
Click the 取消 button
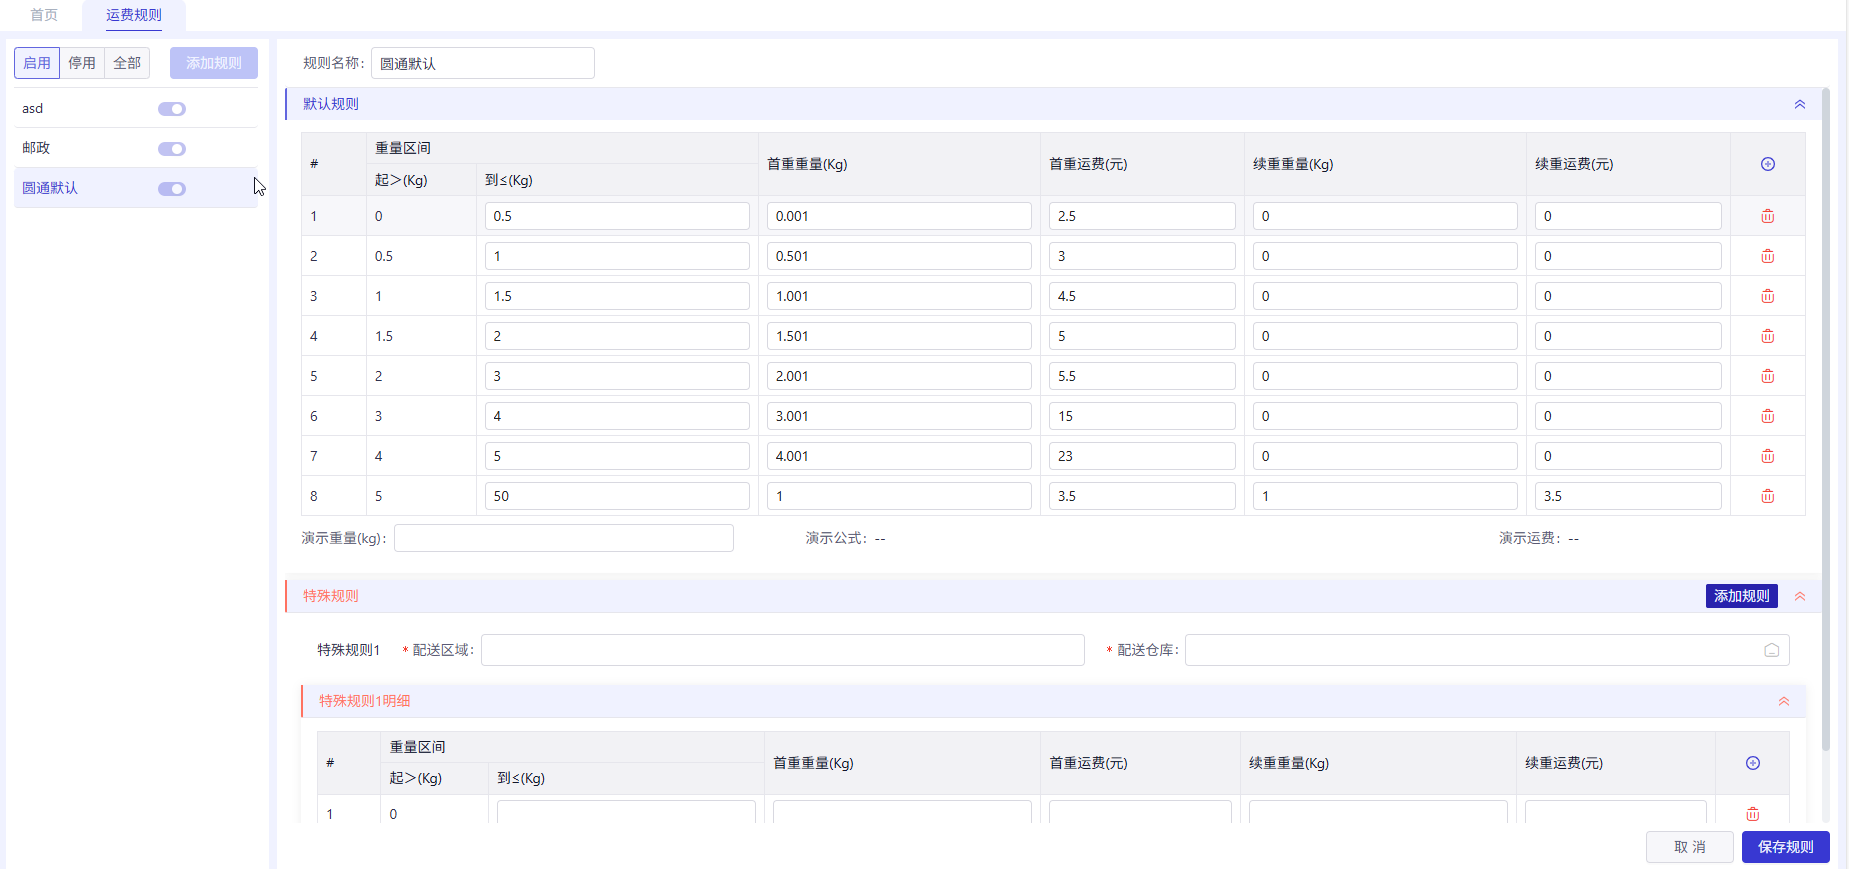tap(1690, 847)
